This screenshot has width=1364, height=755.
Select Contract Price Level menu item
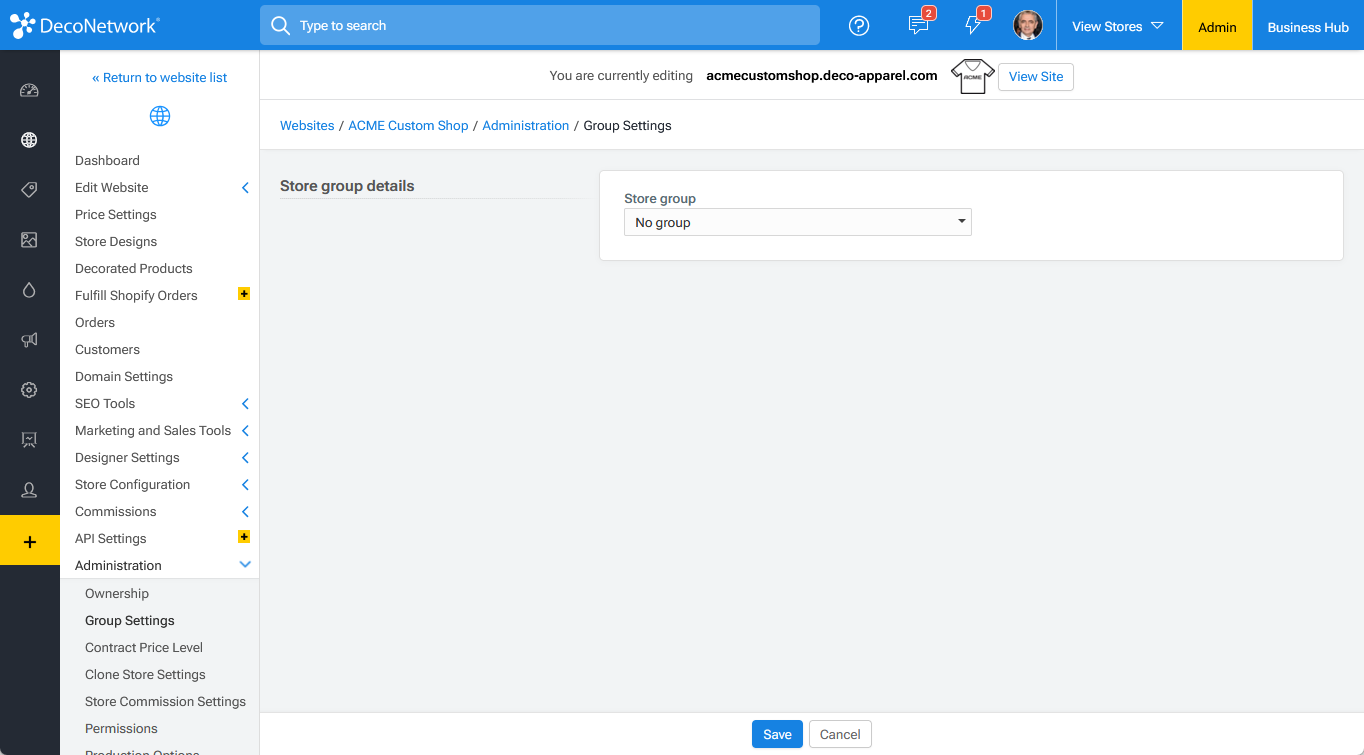click(144, 648)
